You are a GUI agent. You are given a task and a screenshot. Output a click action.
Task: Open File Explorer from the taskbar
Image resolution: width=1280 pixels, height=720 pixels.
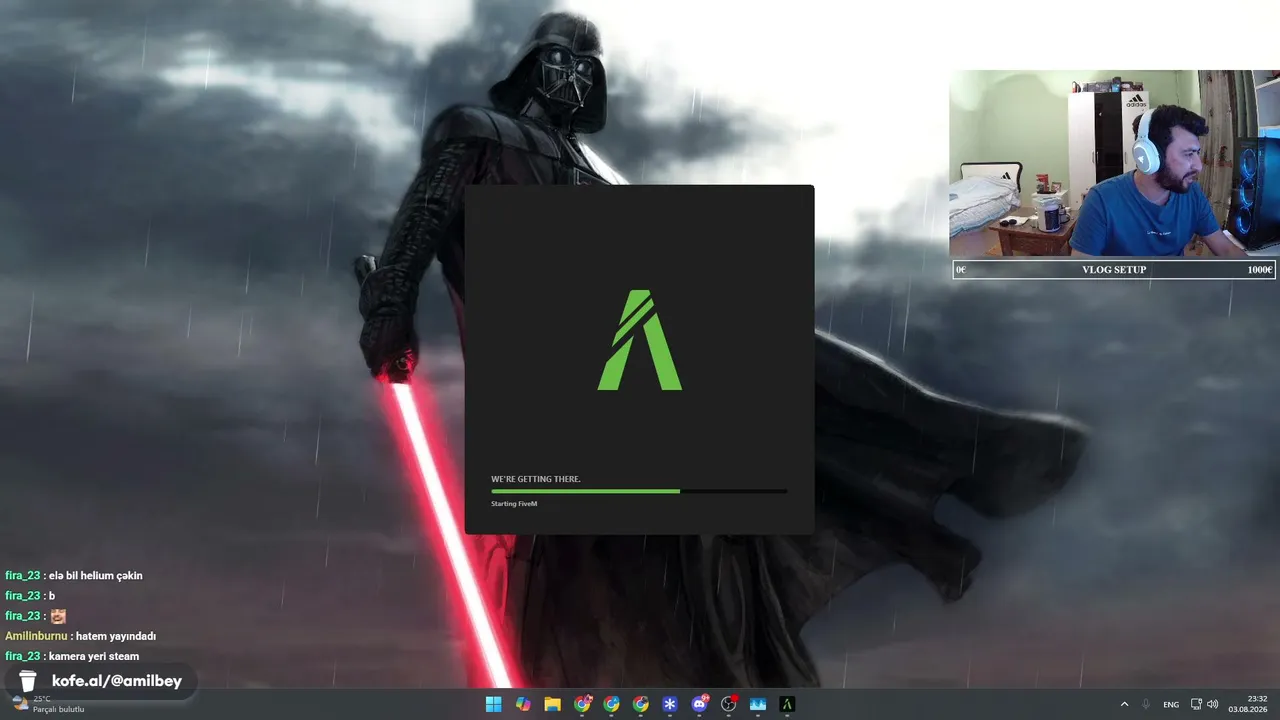tap(552, 704)
